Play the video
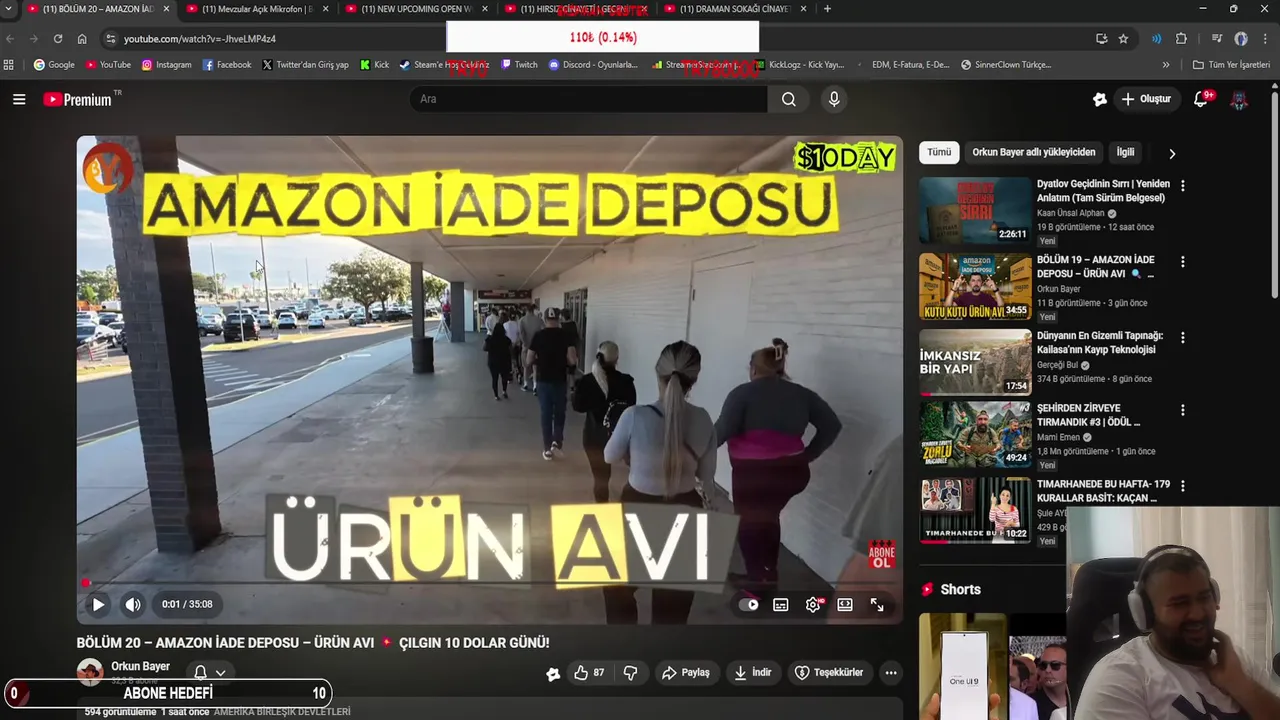Image resolution: width=1280 pixels, height=720 pixels. 98,604
